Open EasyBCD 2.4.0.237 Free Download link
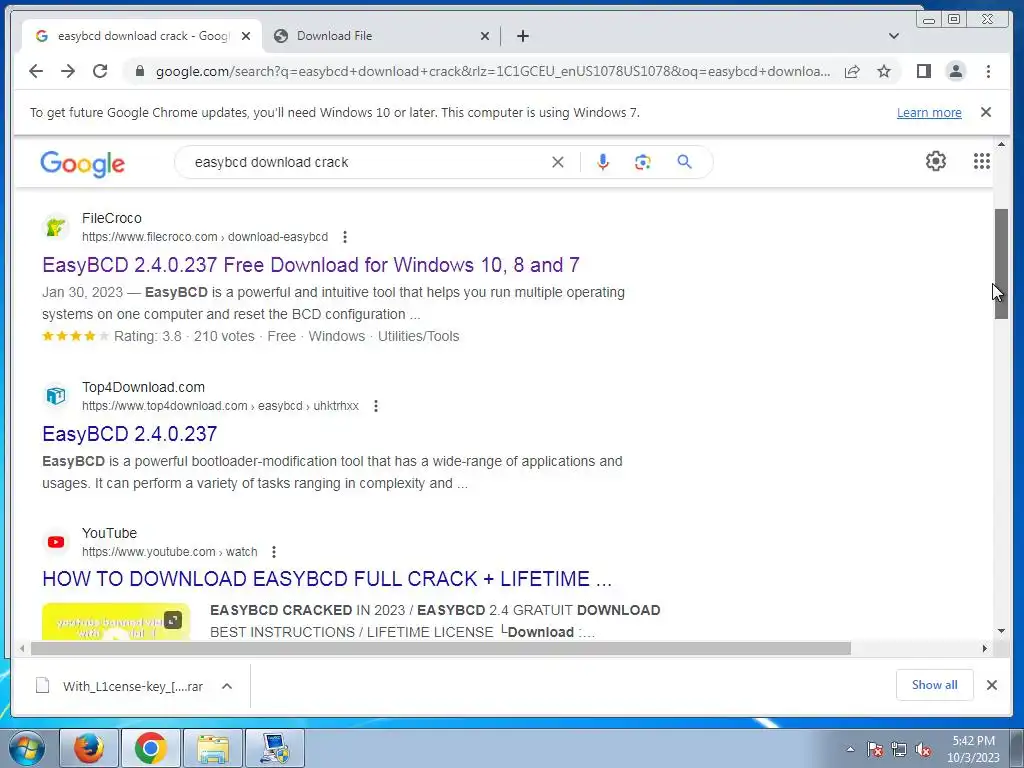This screenshot has height=768, width=1024. (311, 264)
